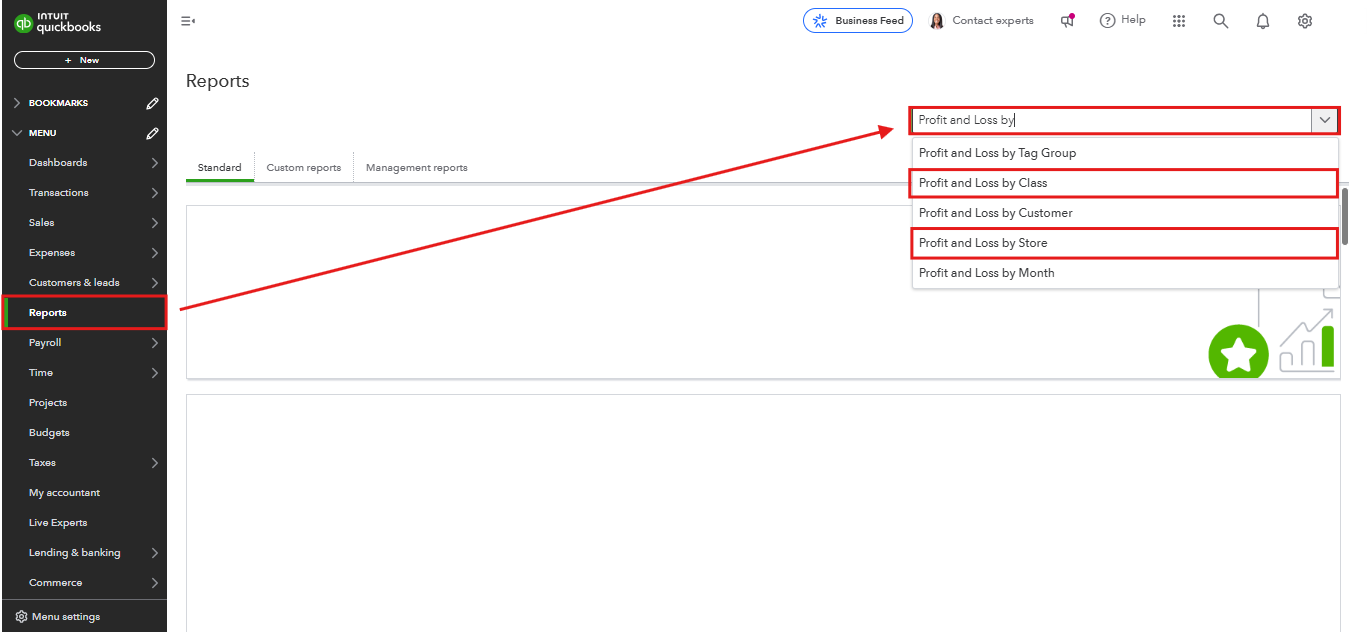Expand the Time submenu chevron
Screen dimensions: 1367x632
(x=155, y=373)
